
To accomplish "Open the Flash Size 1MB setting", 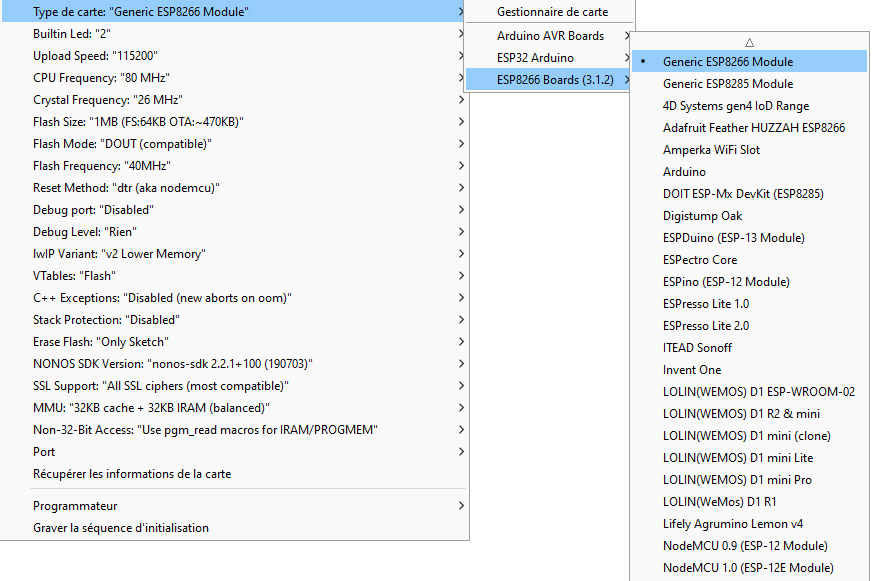I will tap(234, 122).
